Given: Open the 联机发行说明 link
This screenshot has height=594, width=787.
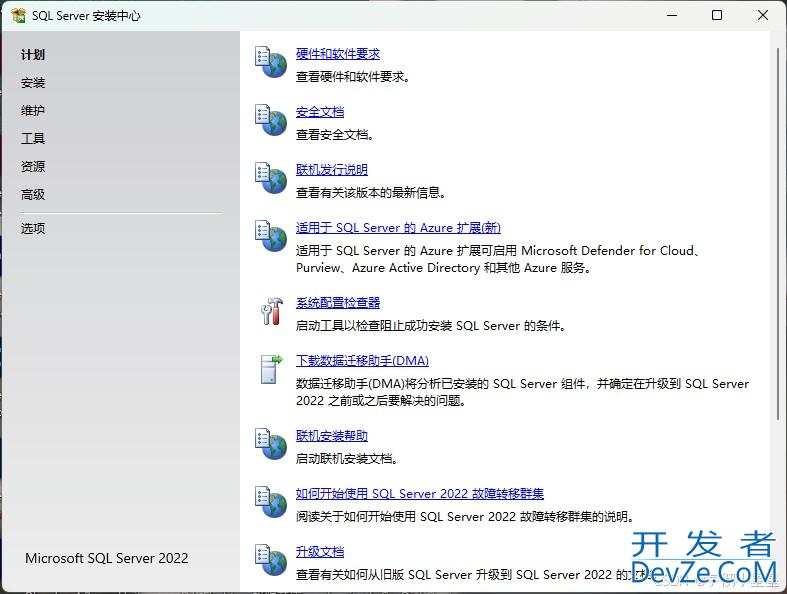Looking at the screenshot, I should click(x=332, y=169).
